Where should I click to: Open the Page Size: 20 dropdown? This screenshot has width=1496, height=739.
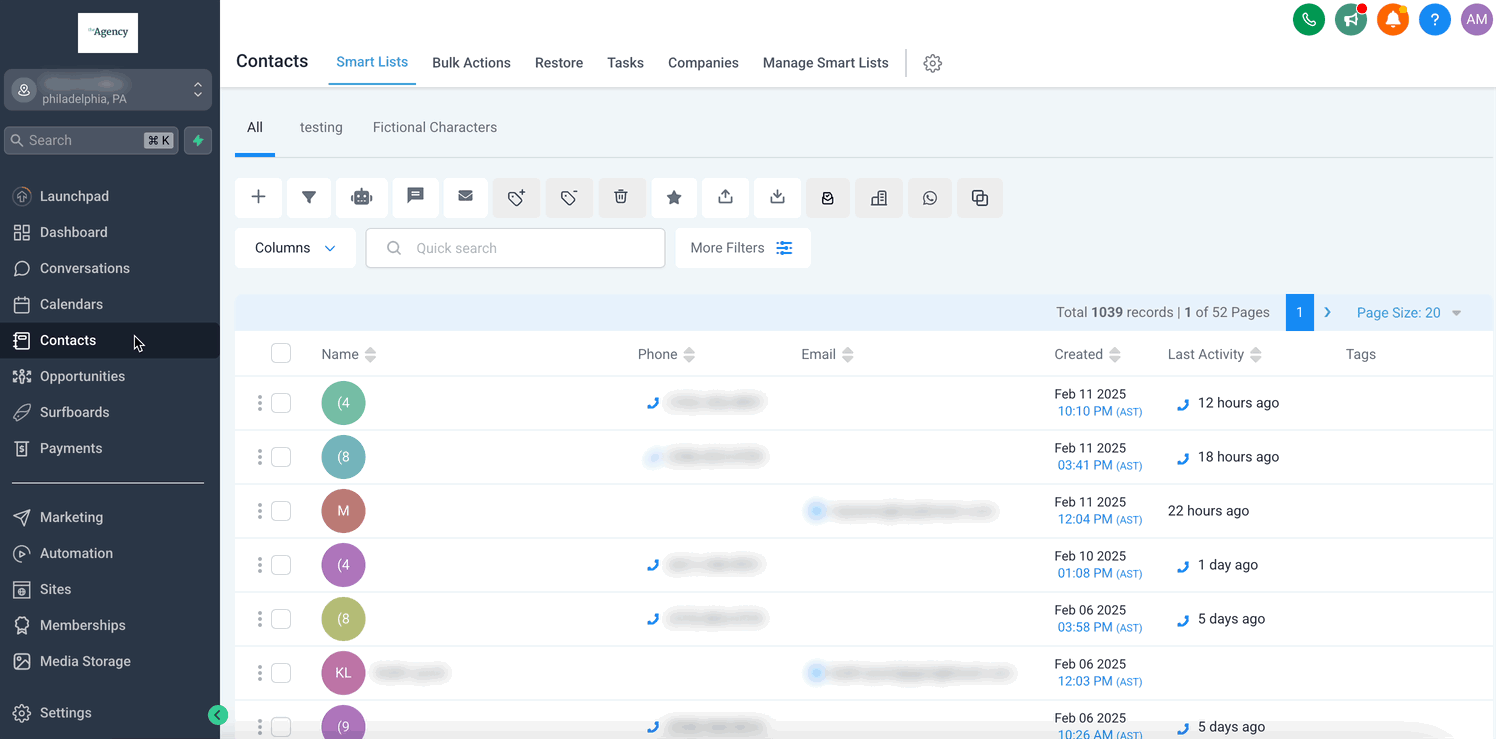pos(1409,313)
